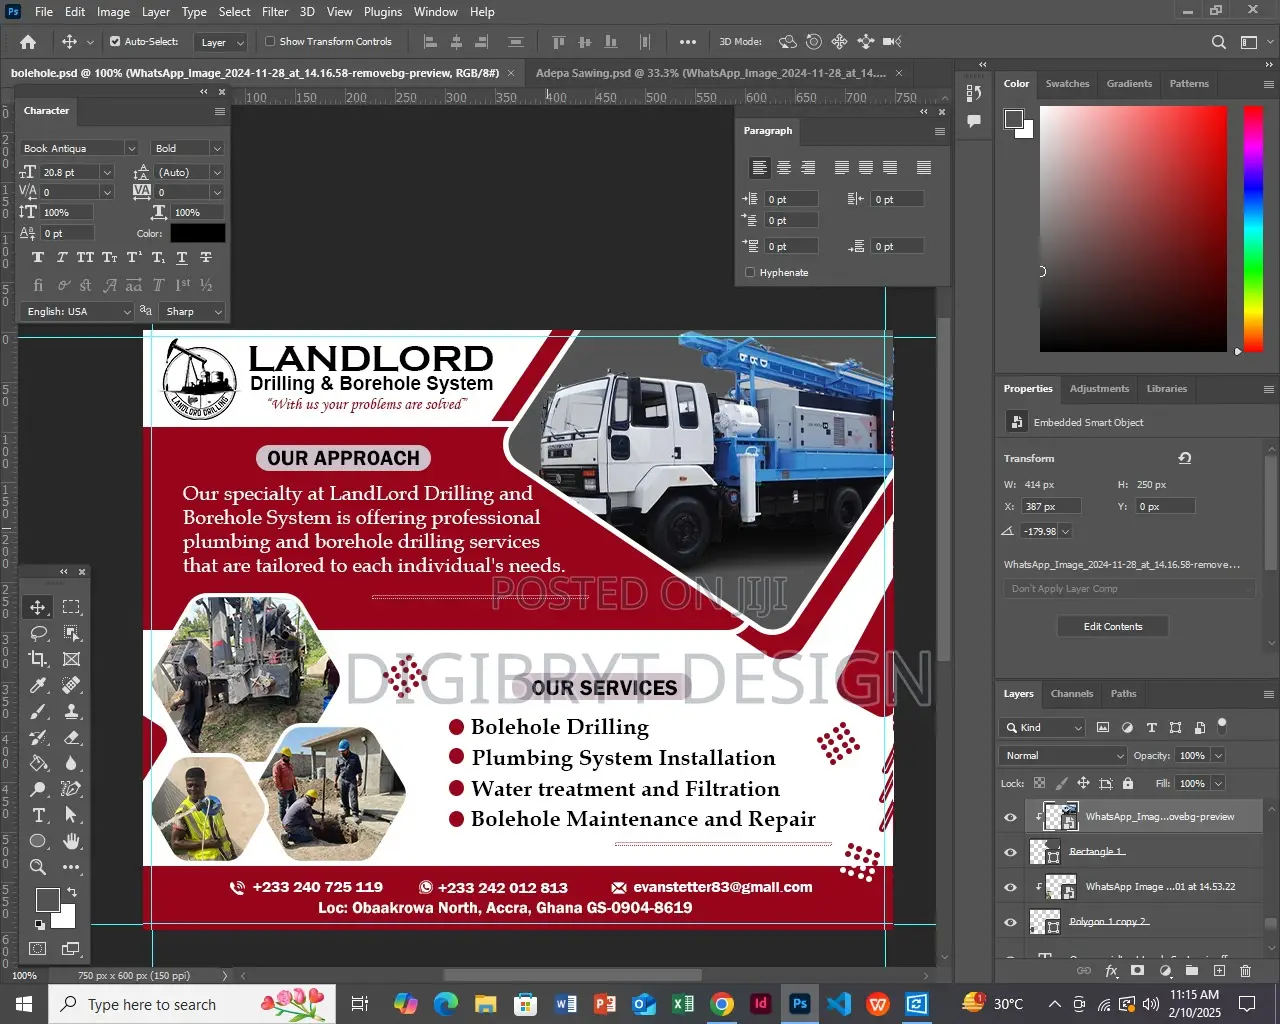Select the Blur tool
The height and width of the screenshot is (1024, 1280).
[71, 763]
